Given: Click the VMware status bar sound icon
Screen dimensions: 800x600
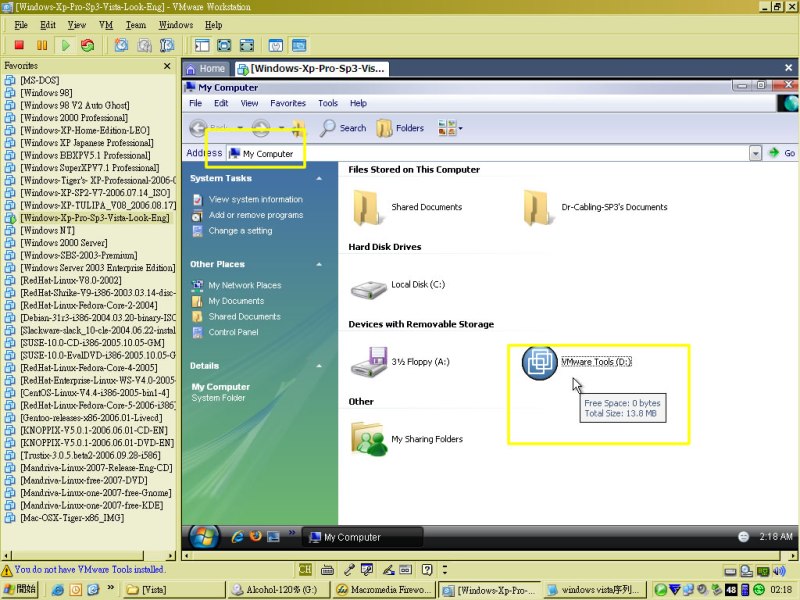Looking at the screenshot, I should point(779,571).
